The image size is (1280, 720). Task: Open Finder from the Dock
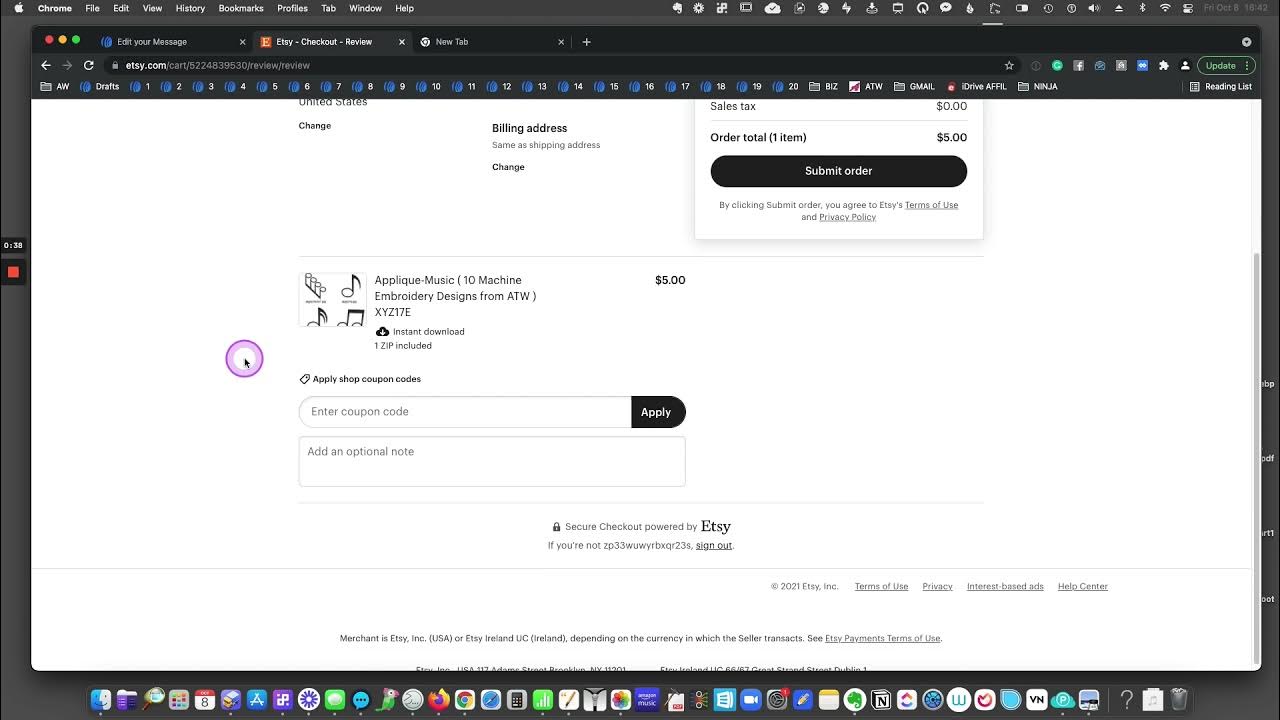pyautogui.click(x=101, y=700)
